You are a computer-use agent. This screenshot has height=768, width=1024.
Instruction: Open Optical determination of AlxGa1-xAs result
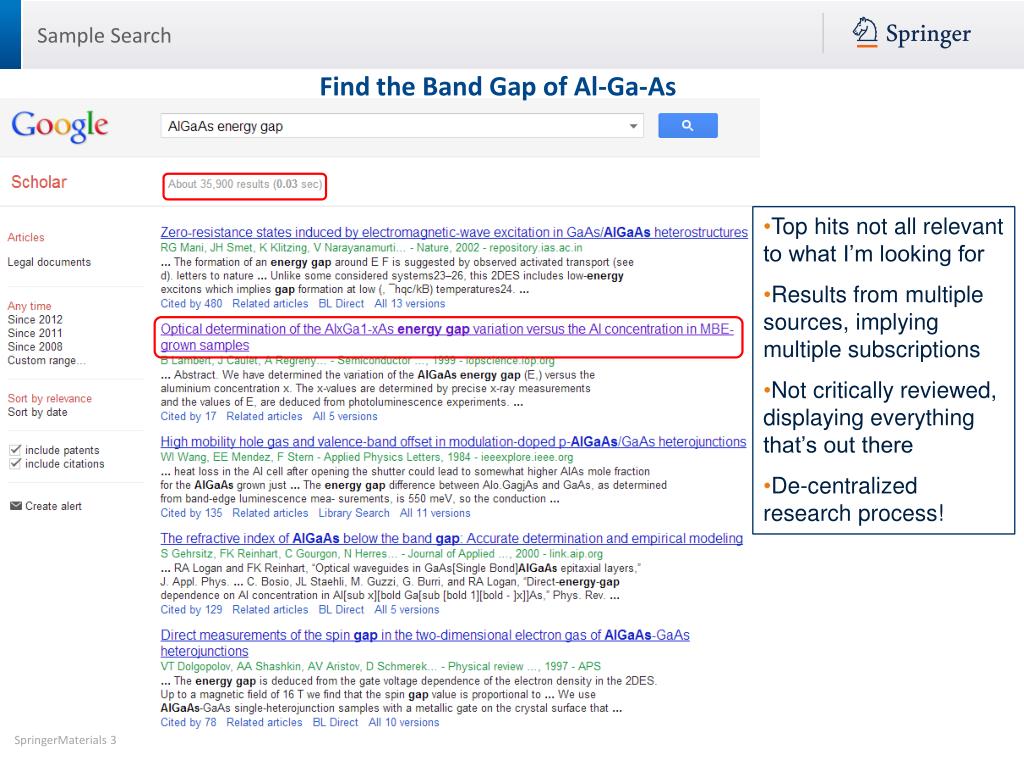(x=447, y=337)
